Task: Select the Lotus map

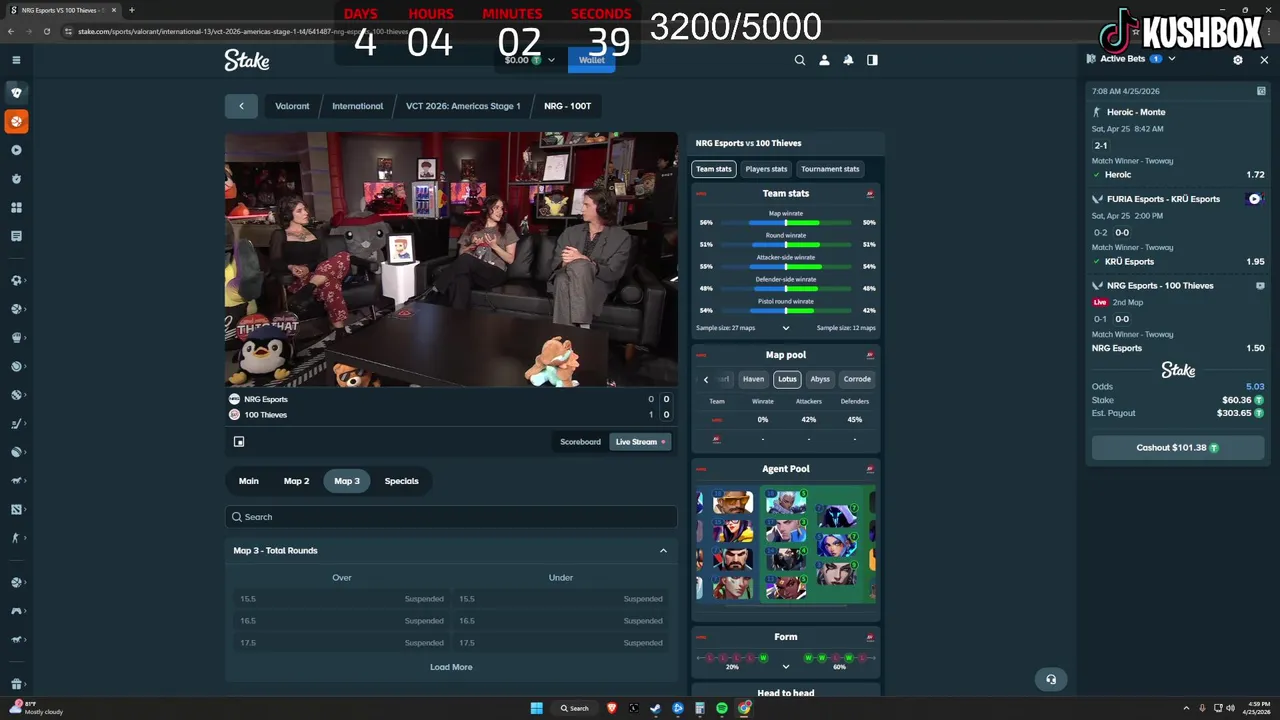Action: click(x=787, y=379)
